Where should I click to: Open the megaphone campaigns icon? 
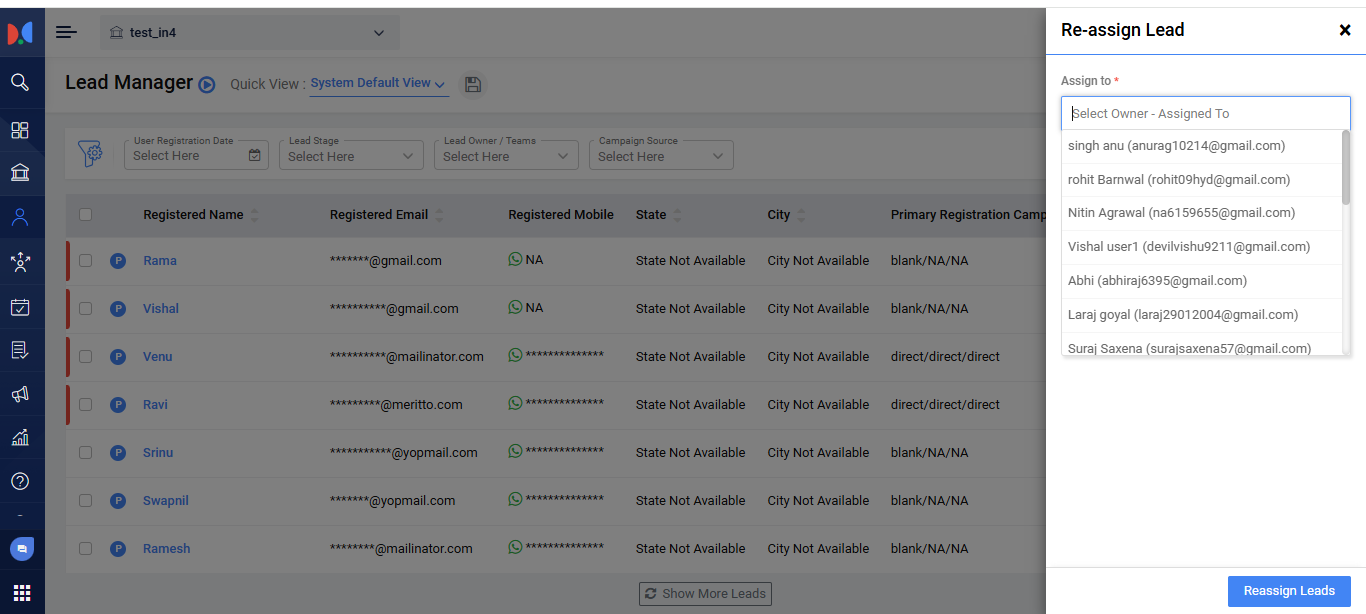click(20, 394)
